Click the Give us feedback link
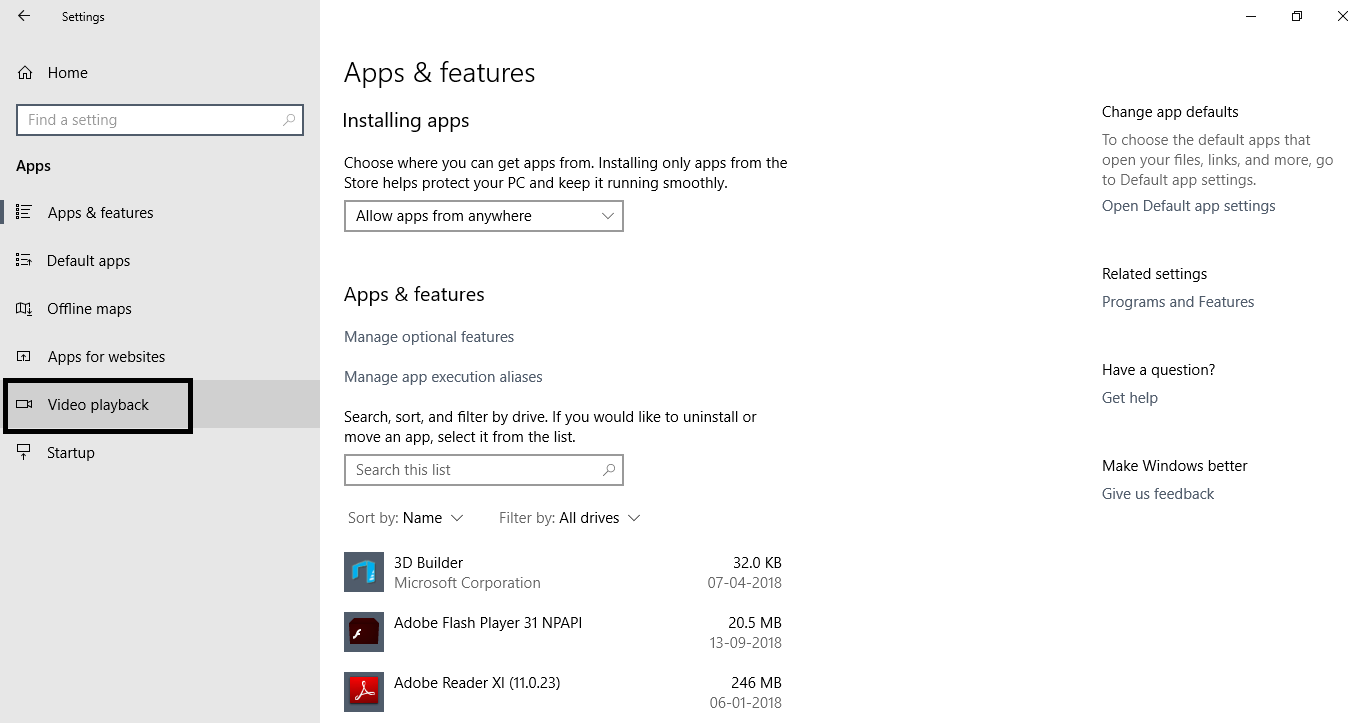The width and height of the screenshot is (1362, 723). pyautogui.click(x=1158, y=494)
